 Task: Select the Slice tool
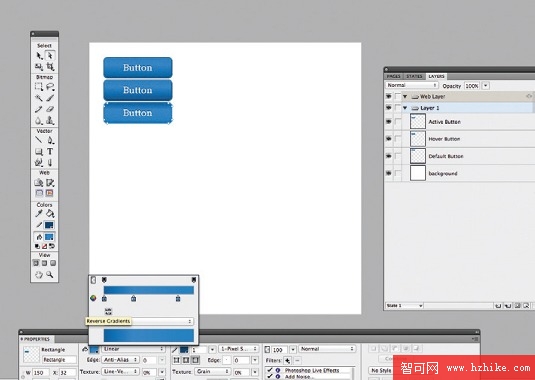pyautogui.click(x=50, y=182)
